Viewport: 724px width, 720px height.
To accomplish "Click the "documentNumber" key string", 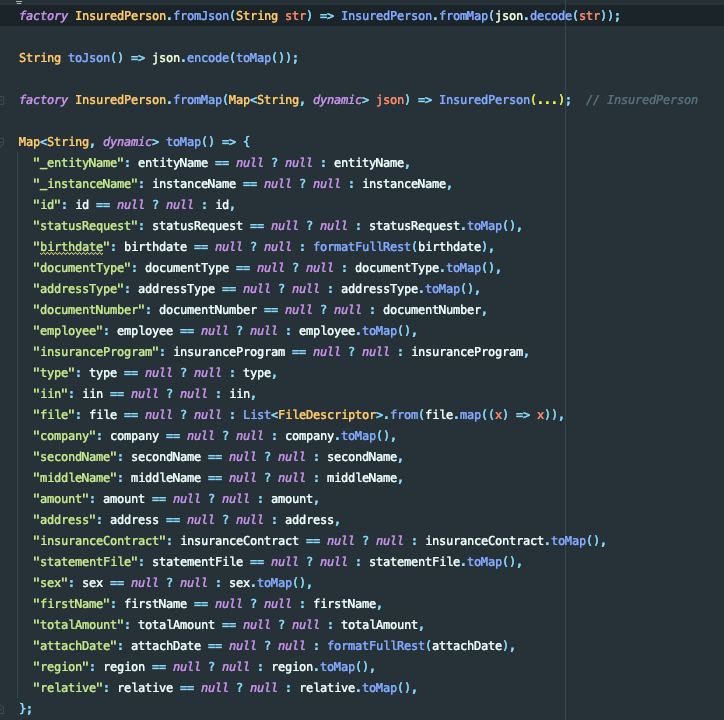I will 89,310.
